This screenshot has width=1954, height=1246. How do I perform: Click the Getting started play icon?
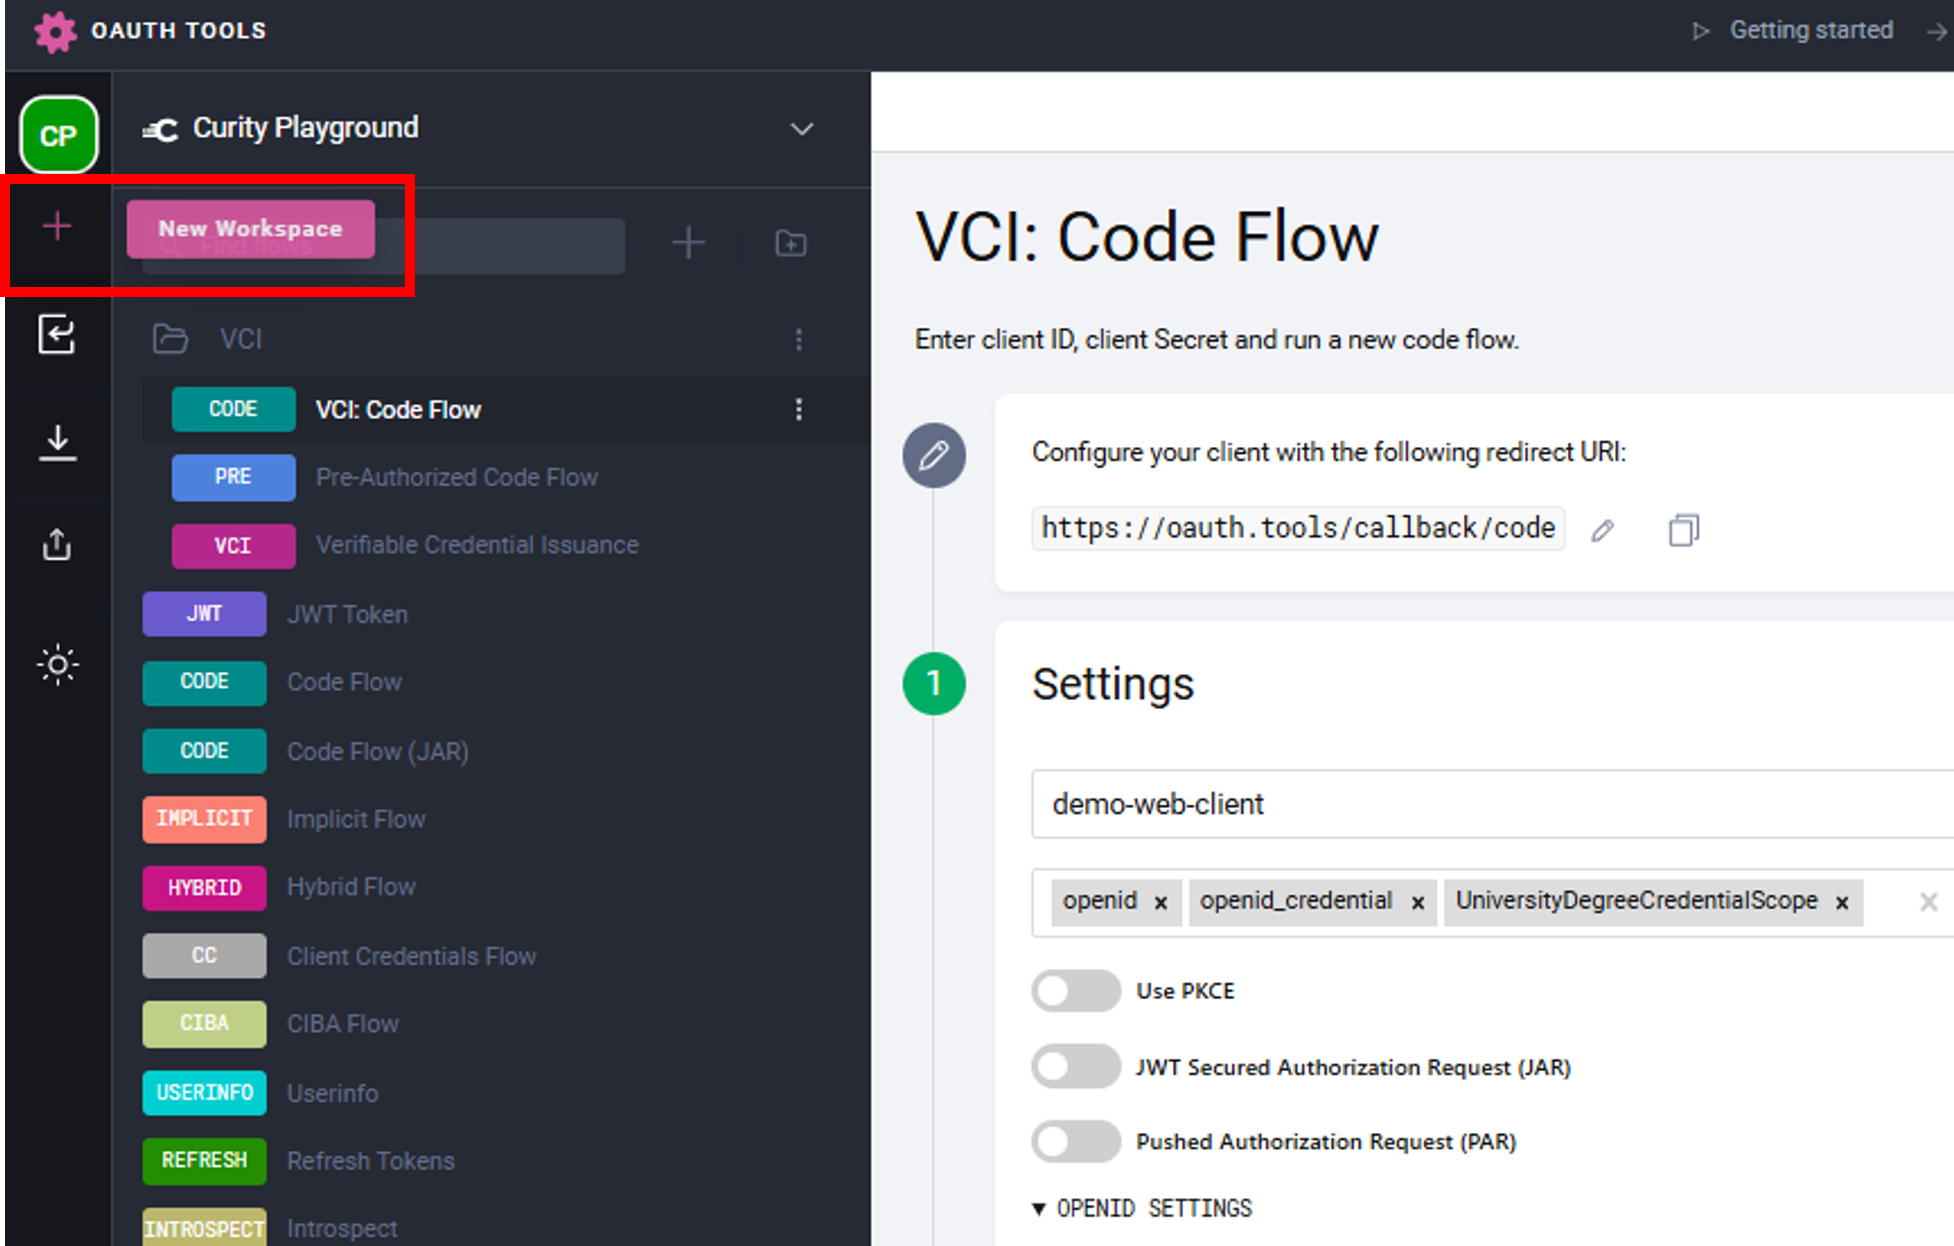coord(1700,31)
